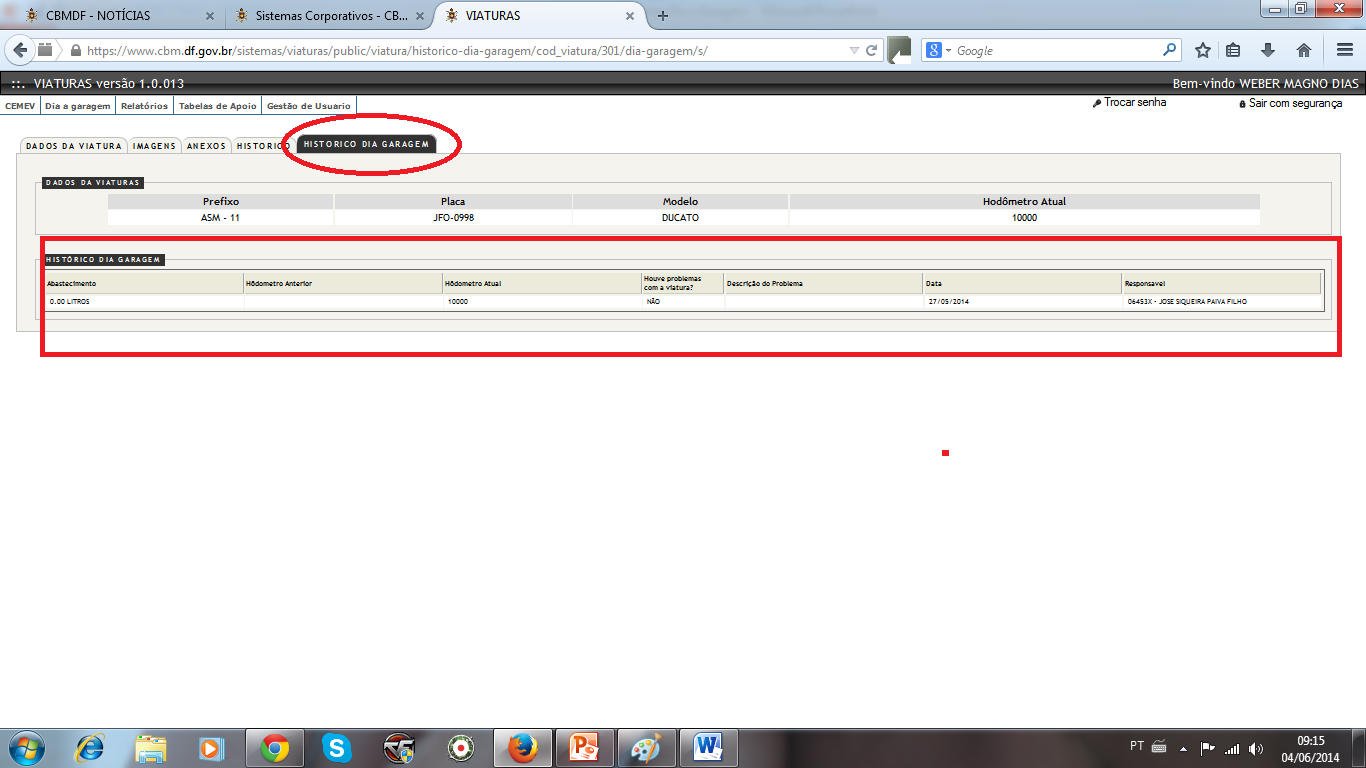This screenshot has height=768, width=1366.
Task: Select the Historico Dia Garagem tab
Action: (x=366, y=145)
